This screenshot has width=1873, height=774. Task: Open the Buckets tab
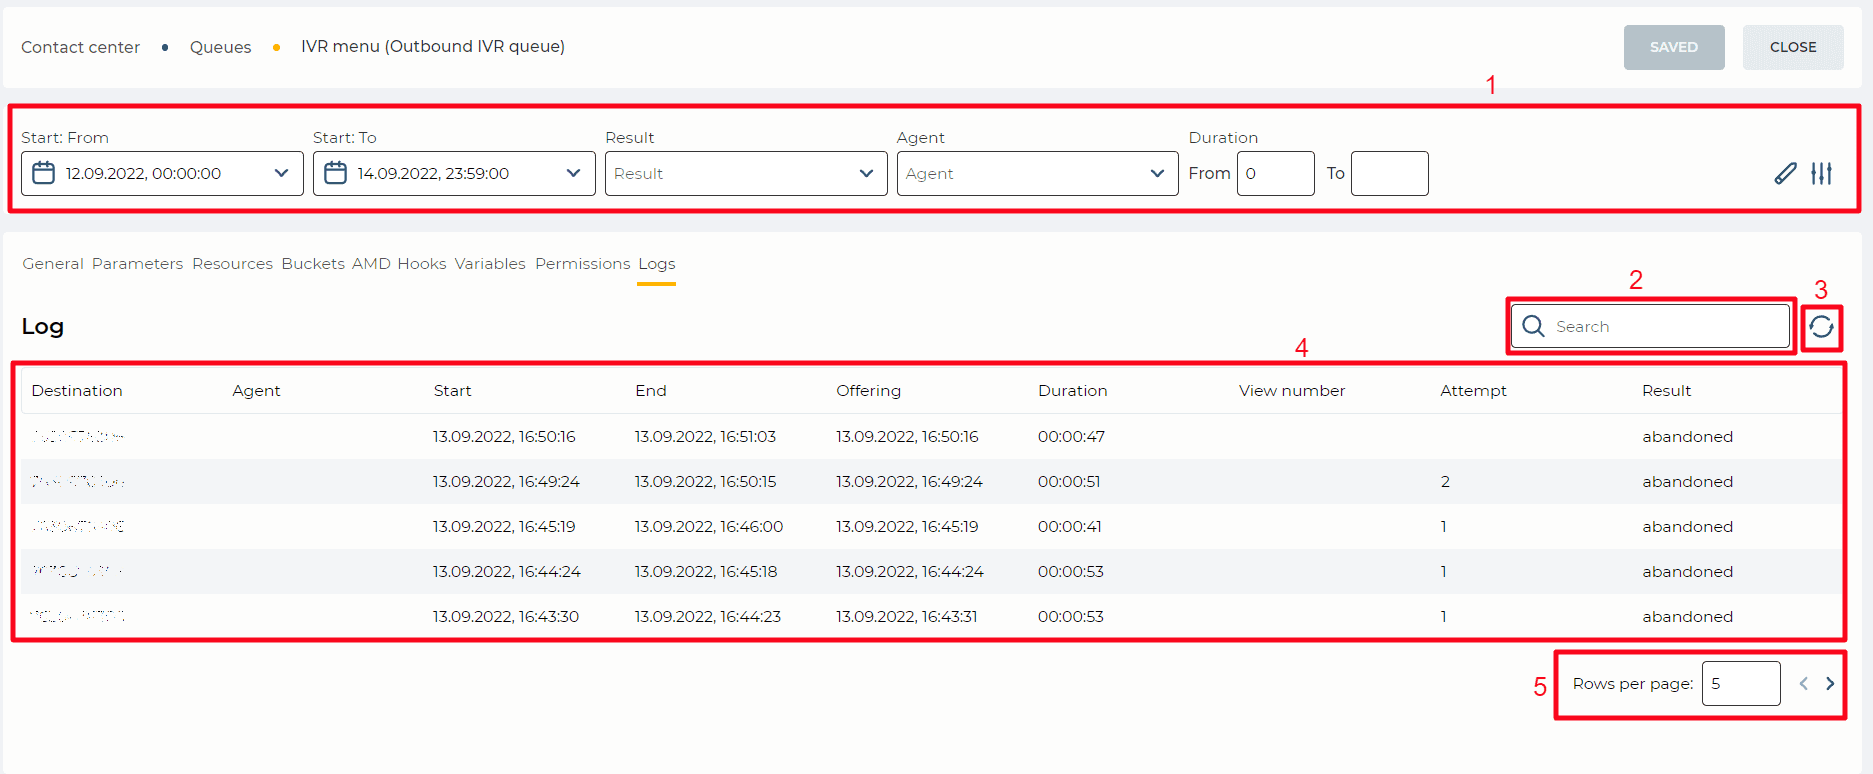tap(313, 264)
